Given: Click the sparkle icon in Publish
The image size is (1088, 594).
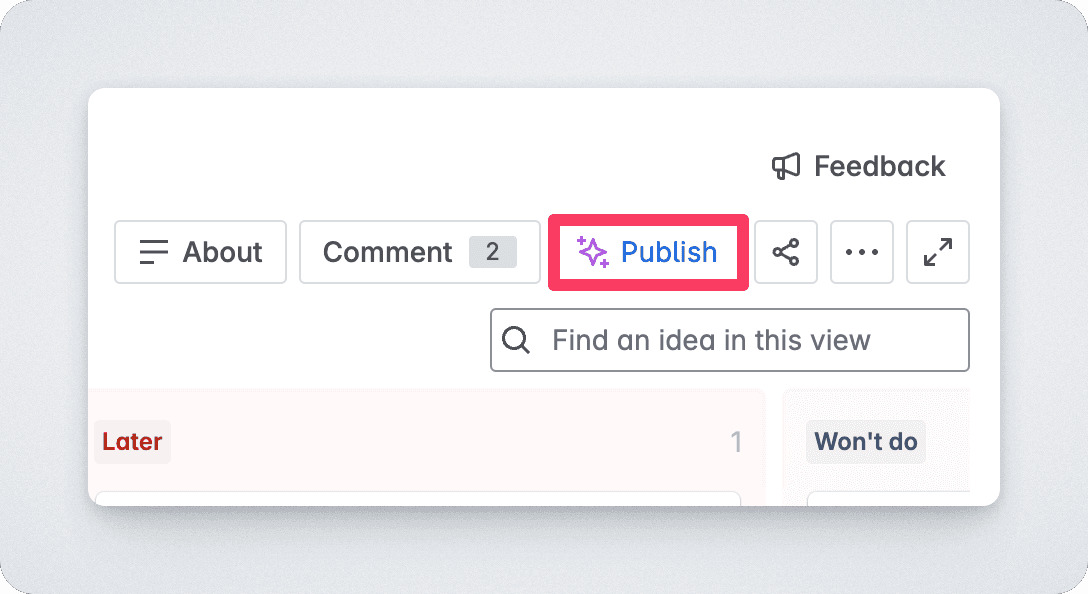Looking at the screenshot, I should (593, 252).
